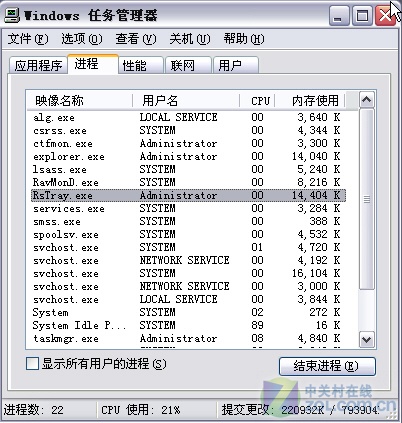Select the explorer.exe process row
Viewport: 402px width, 423px height.
click(188, 156)
